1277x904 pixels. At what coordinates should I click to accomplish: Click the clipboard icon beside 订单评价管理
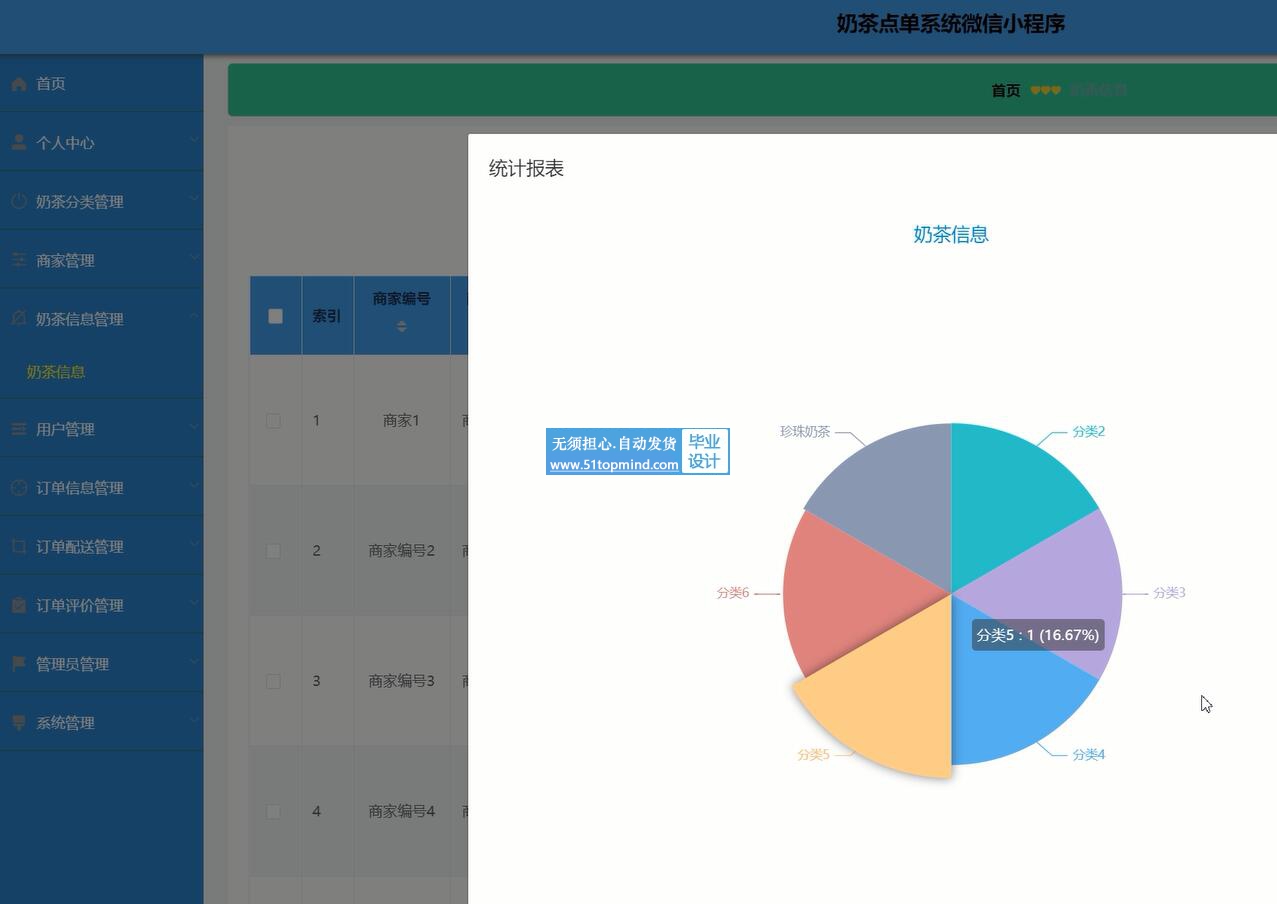point(19,605)
